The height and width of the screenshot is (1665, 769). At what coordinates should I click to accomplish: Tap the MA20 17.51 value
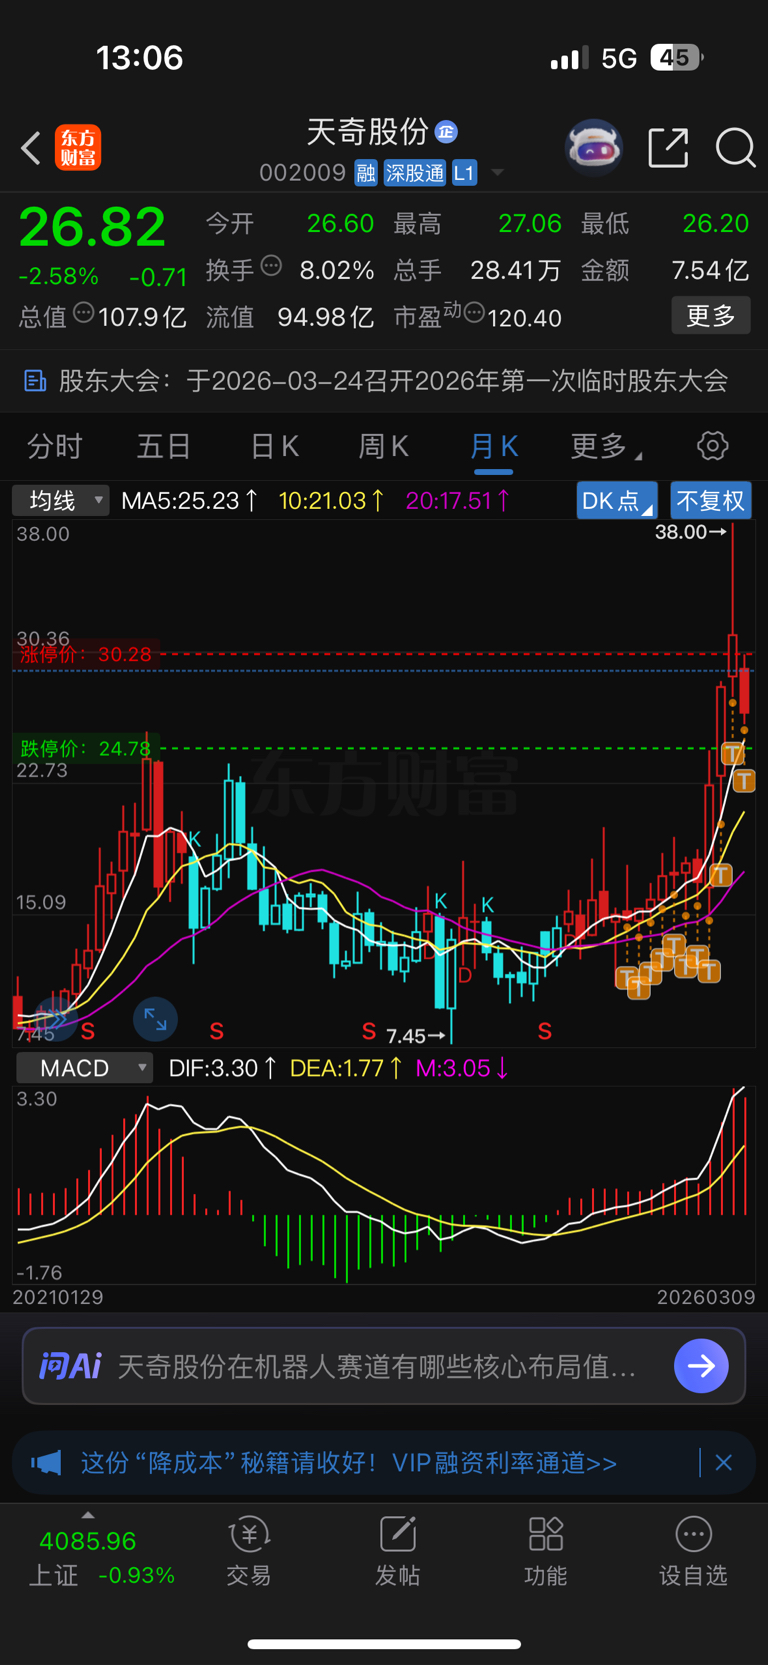[458, 500]
